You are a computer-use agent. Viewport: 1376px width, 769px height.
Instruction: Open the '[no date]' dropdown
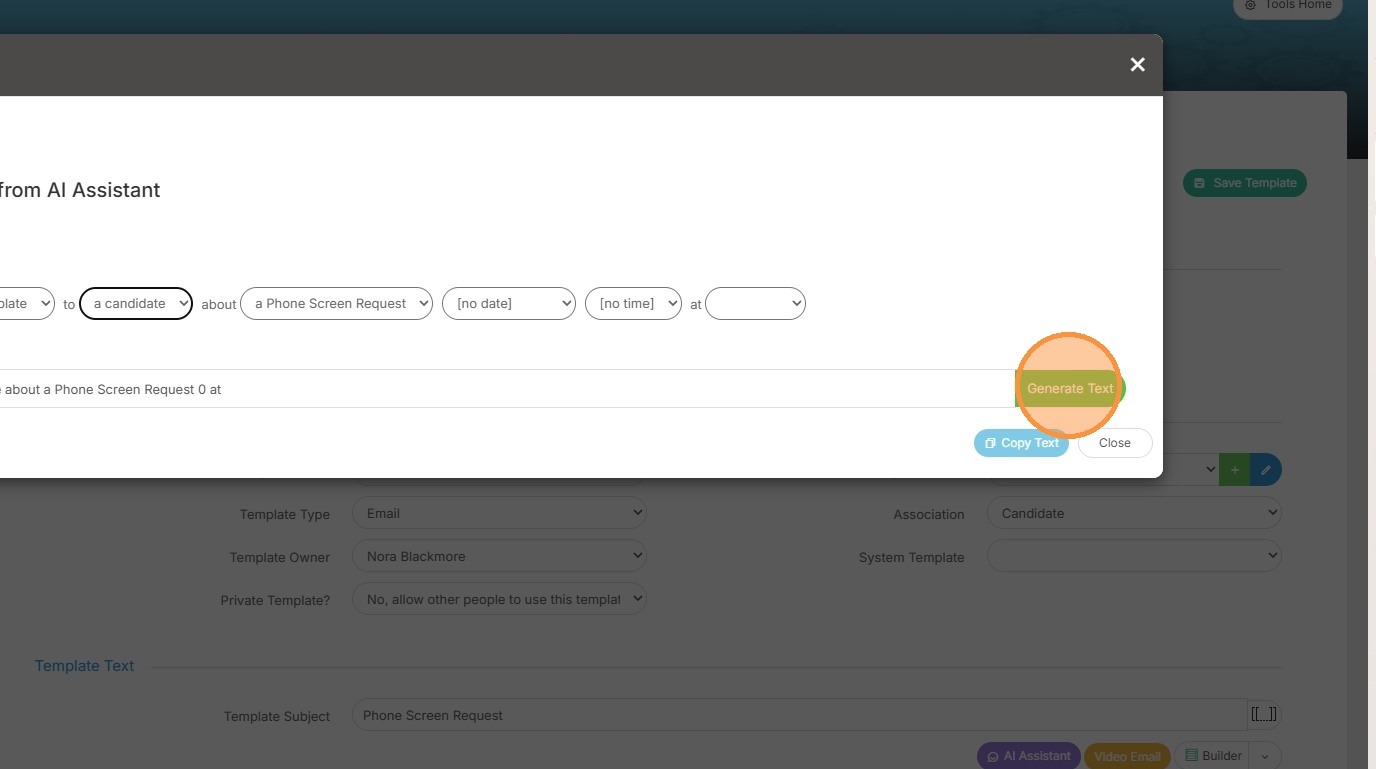click(509, 303)
